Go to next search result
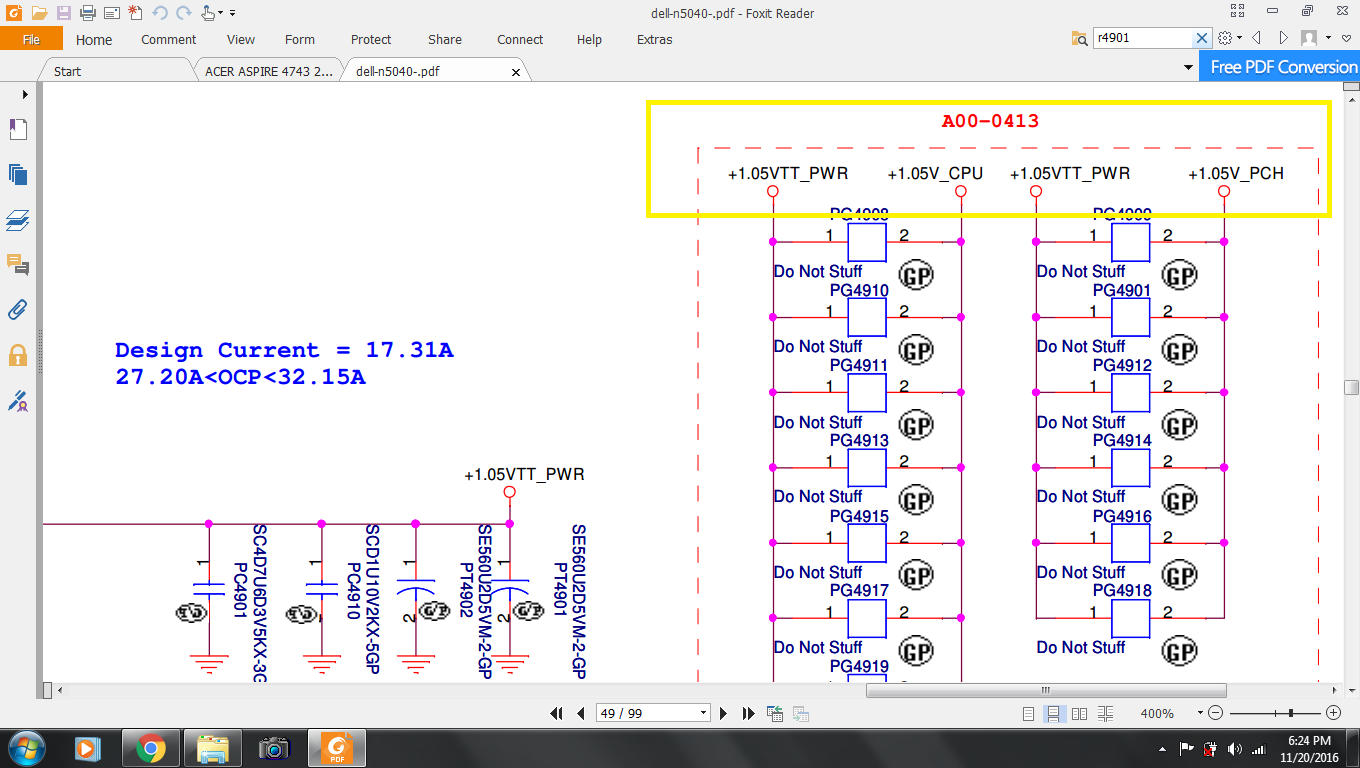This screenshot has height=768, width=1360. tap(1284, 38)
